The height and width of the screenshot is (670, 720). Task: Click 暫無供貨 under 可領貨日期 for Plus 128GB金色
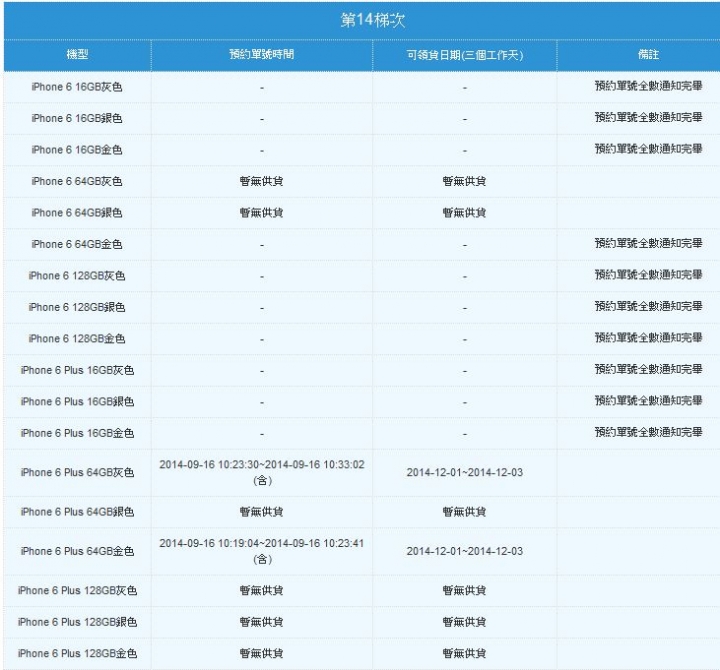465,653
